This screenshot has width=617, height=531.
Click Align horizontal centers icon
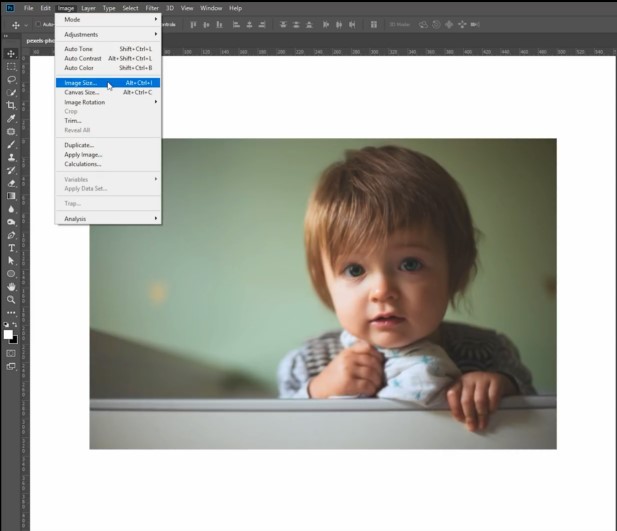click(249, 25)
